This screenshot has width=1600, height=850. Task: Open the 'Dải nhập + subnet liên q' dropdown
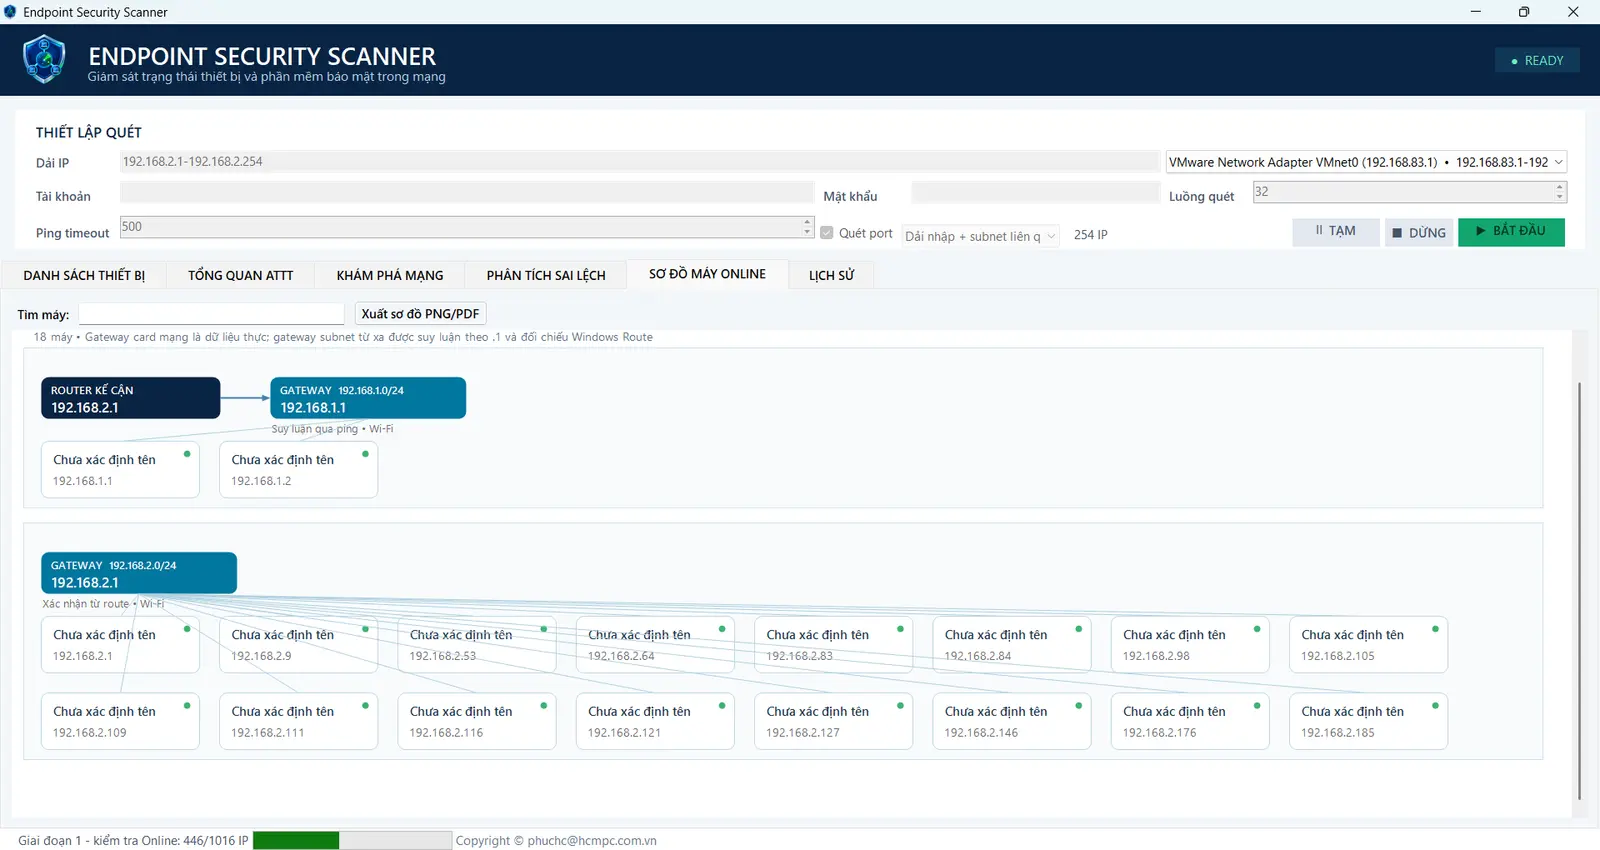click(x=980, y=236)
